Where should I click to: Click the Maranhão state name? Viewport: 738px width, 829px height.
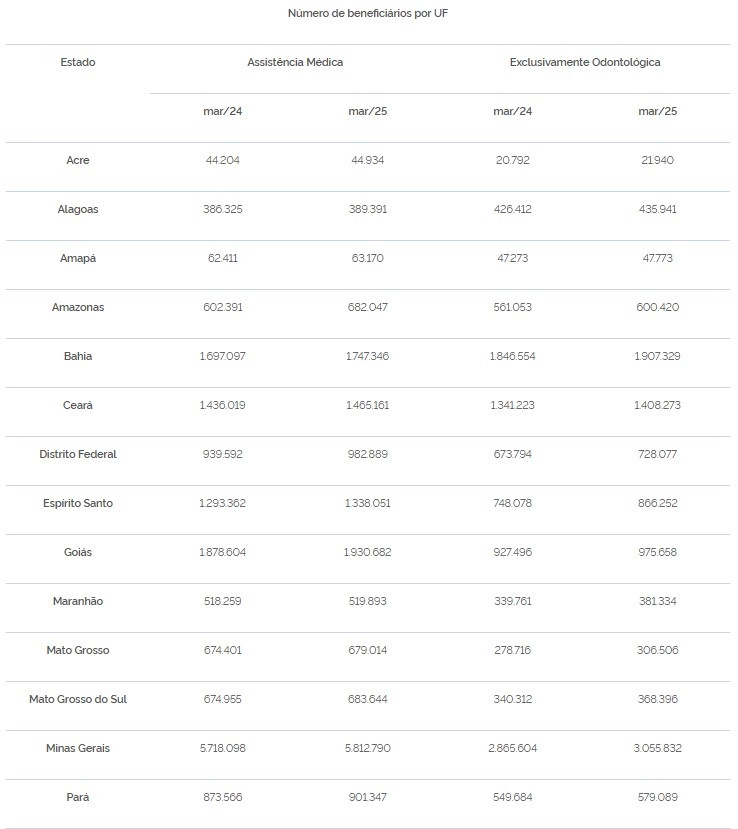point(78,601)
